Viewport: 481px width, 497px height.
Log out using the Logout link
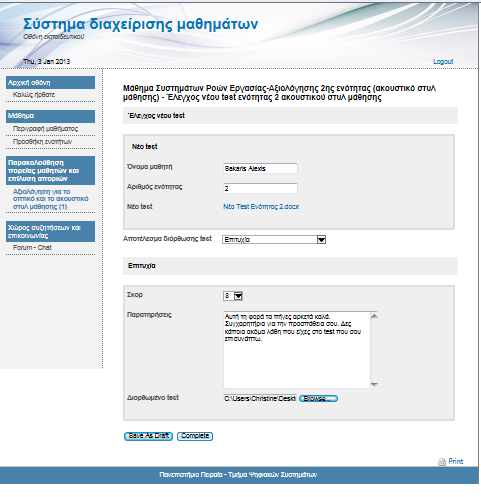[443, 62]
